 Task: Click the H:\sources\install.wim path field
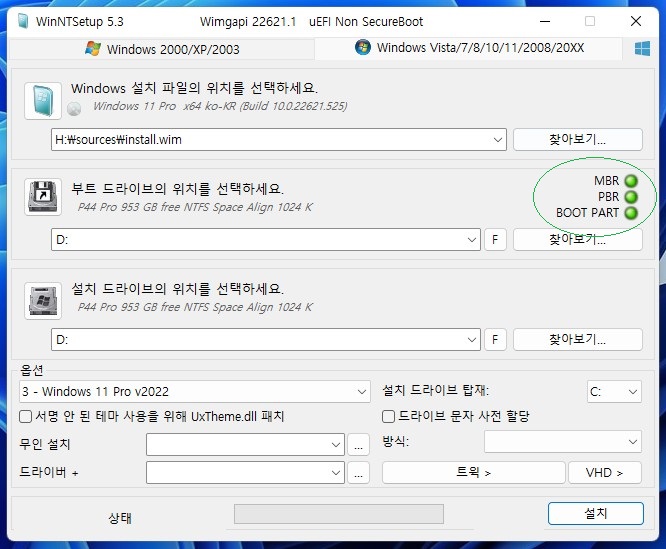click(x=279, y=140)
